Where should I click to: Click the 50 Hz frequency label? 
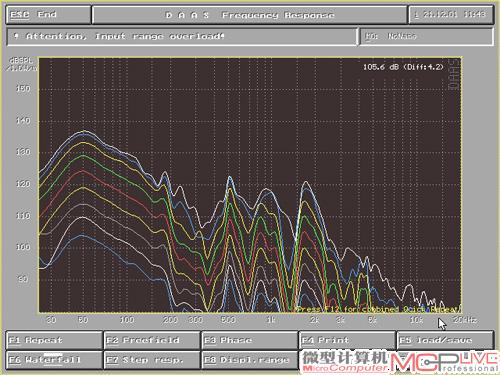coord(83,320)
